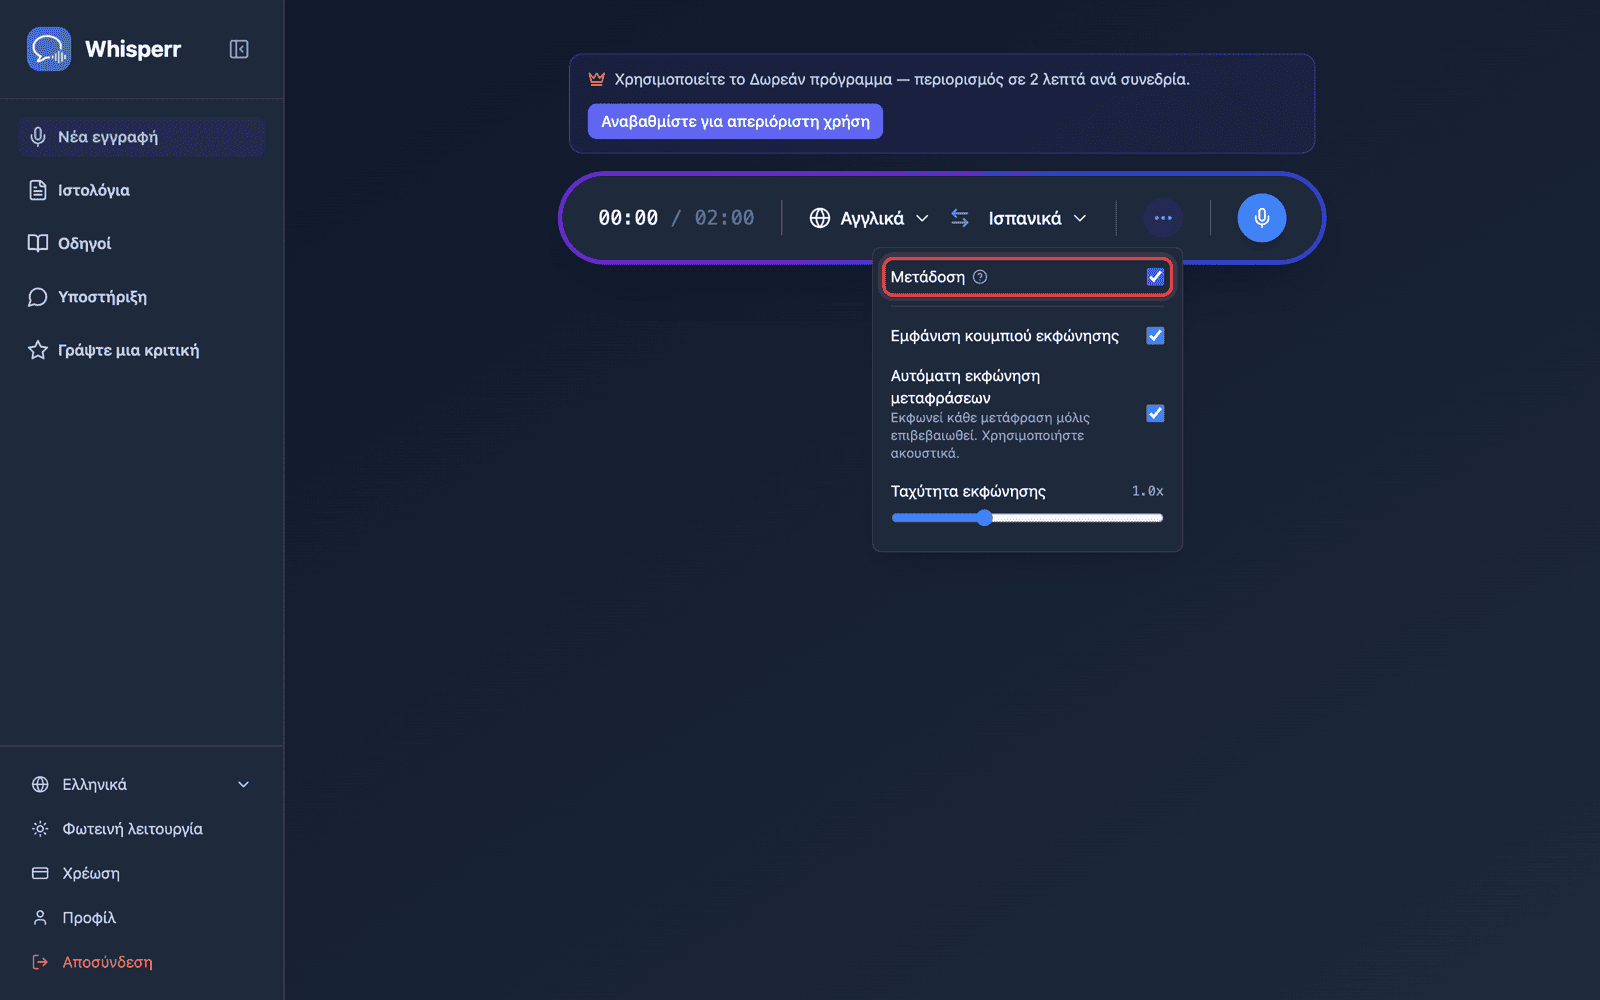
Task: Click the Ταχύτητα εκφώνησης label
Action: [x=968, y=491]
